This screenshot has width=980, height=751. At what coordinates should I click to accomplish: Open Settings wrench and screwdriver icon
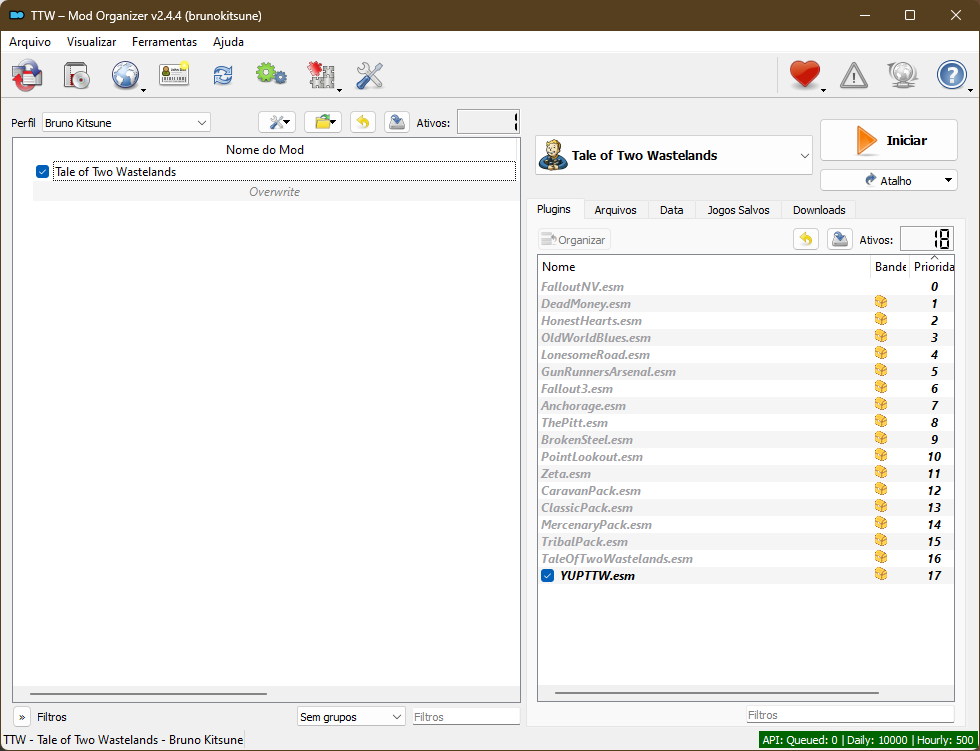(369, 76)
